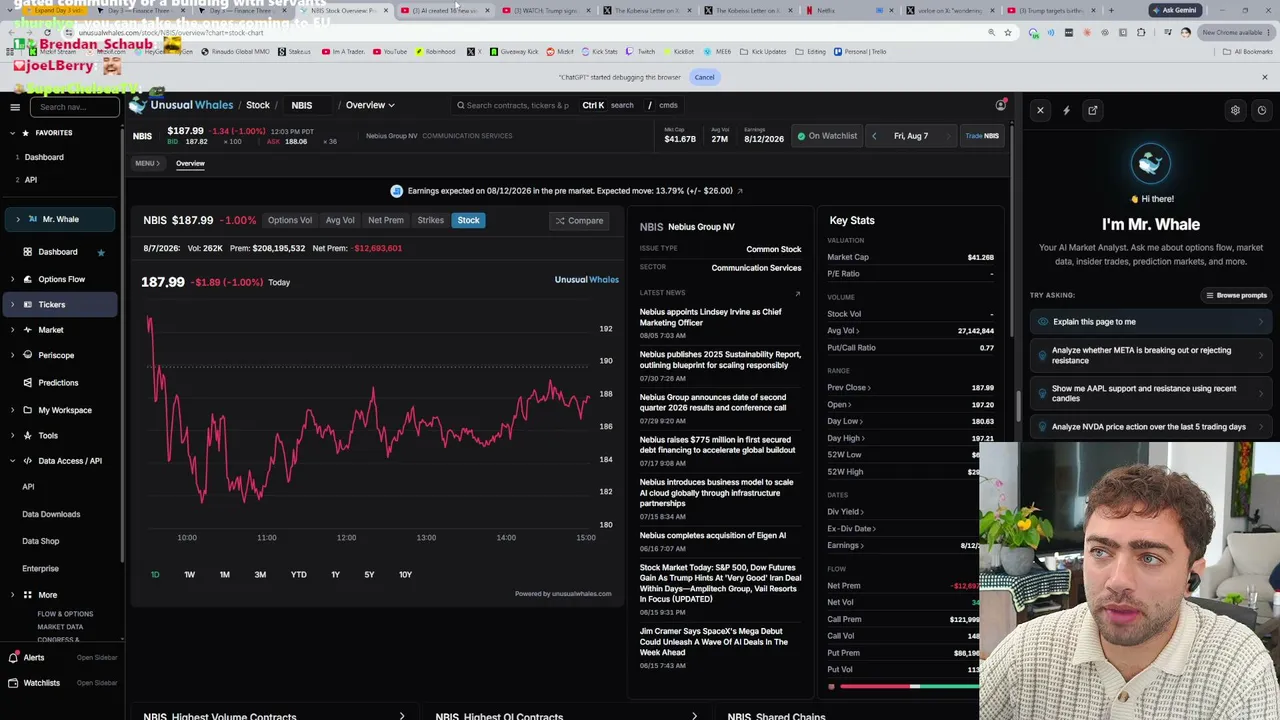Go to next date with right arrow
1280x720 pixels.
[946, 136]
